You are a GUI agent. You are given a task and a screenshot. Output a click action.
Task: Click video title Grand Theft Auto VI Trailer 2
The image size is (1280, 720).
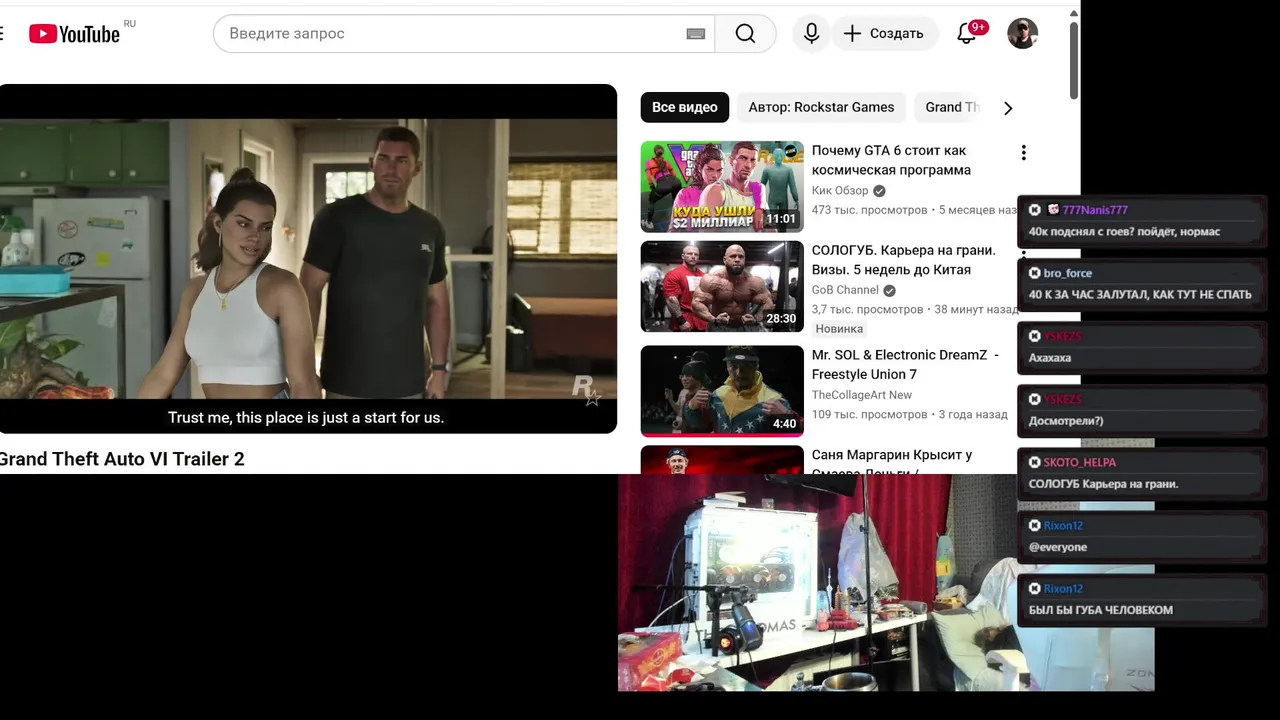121,459
